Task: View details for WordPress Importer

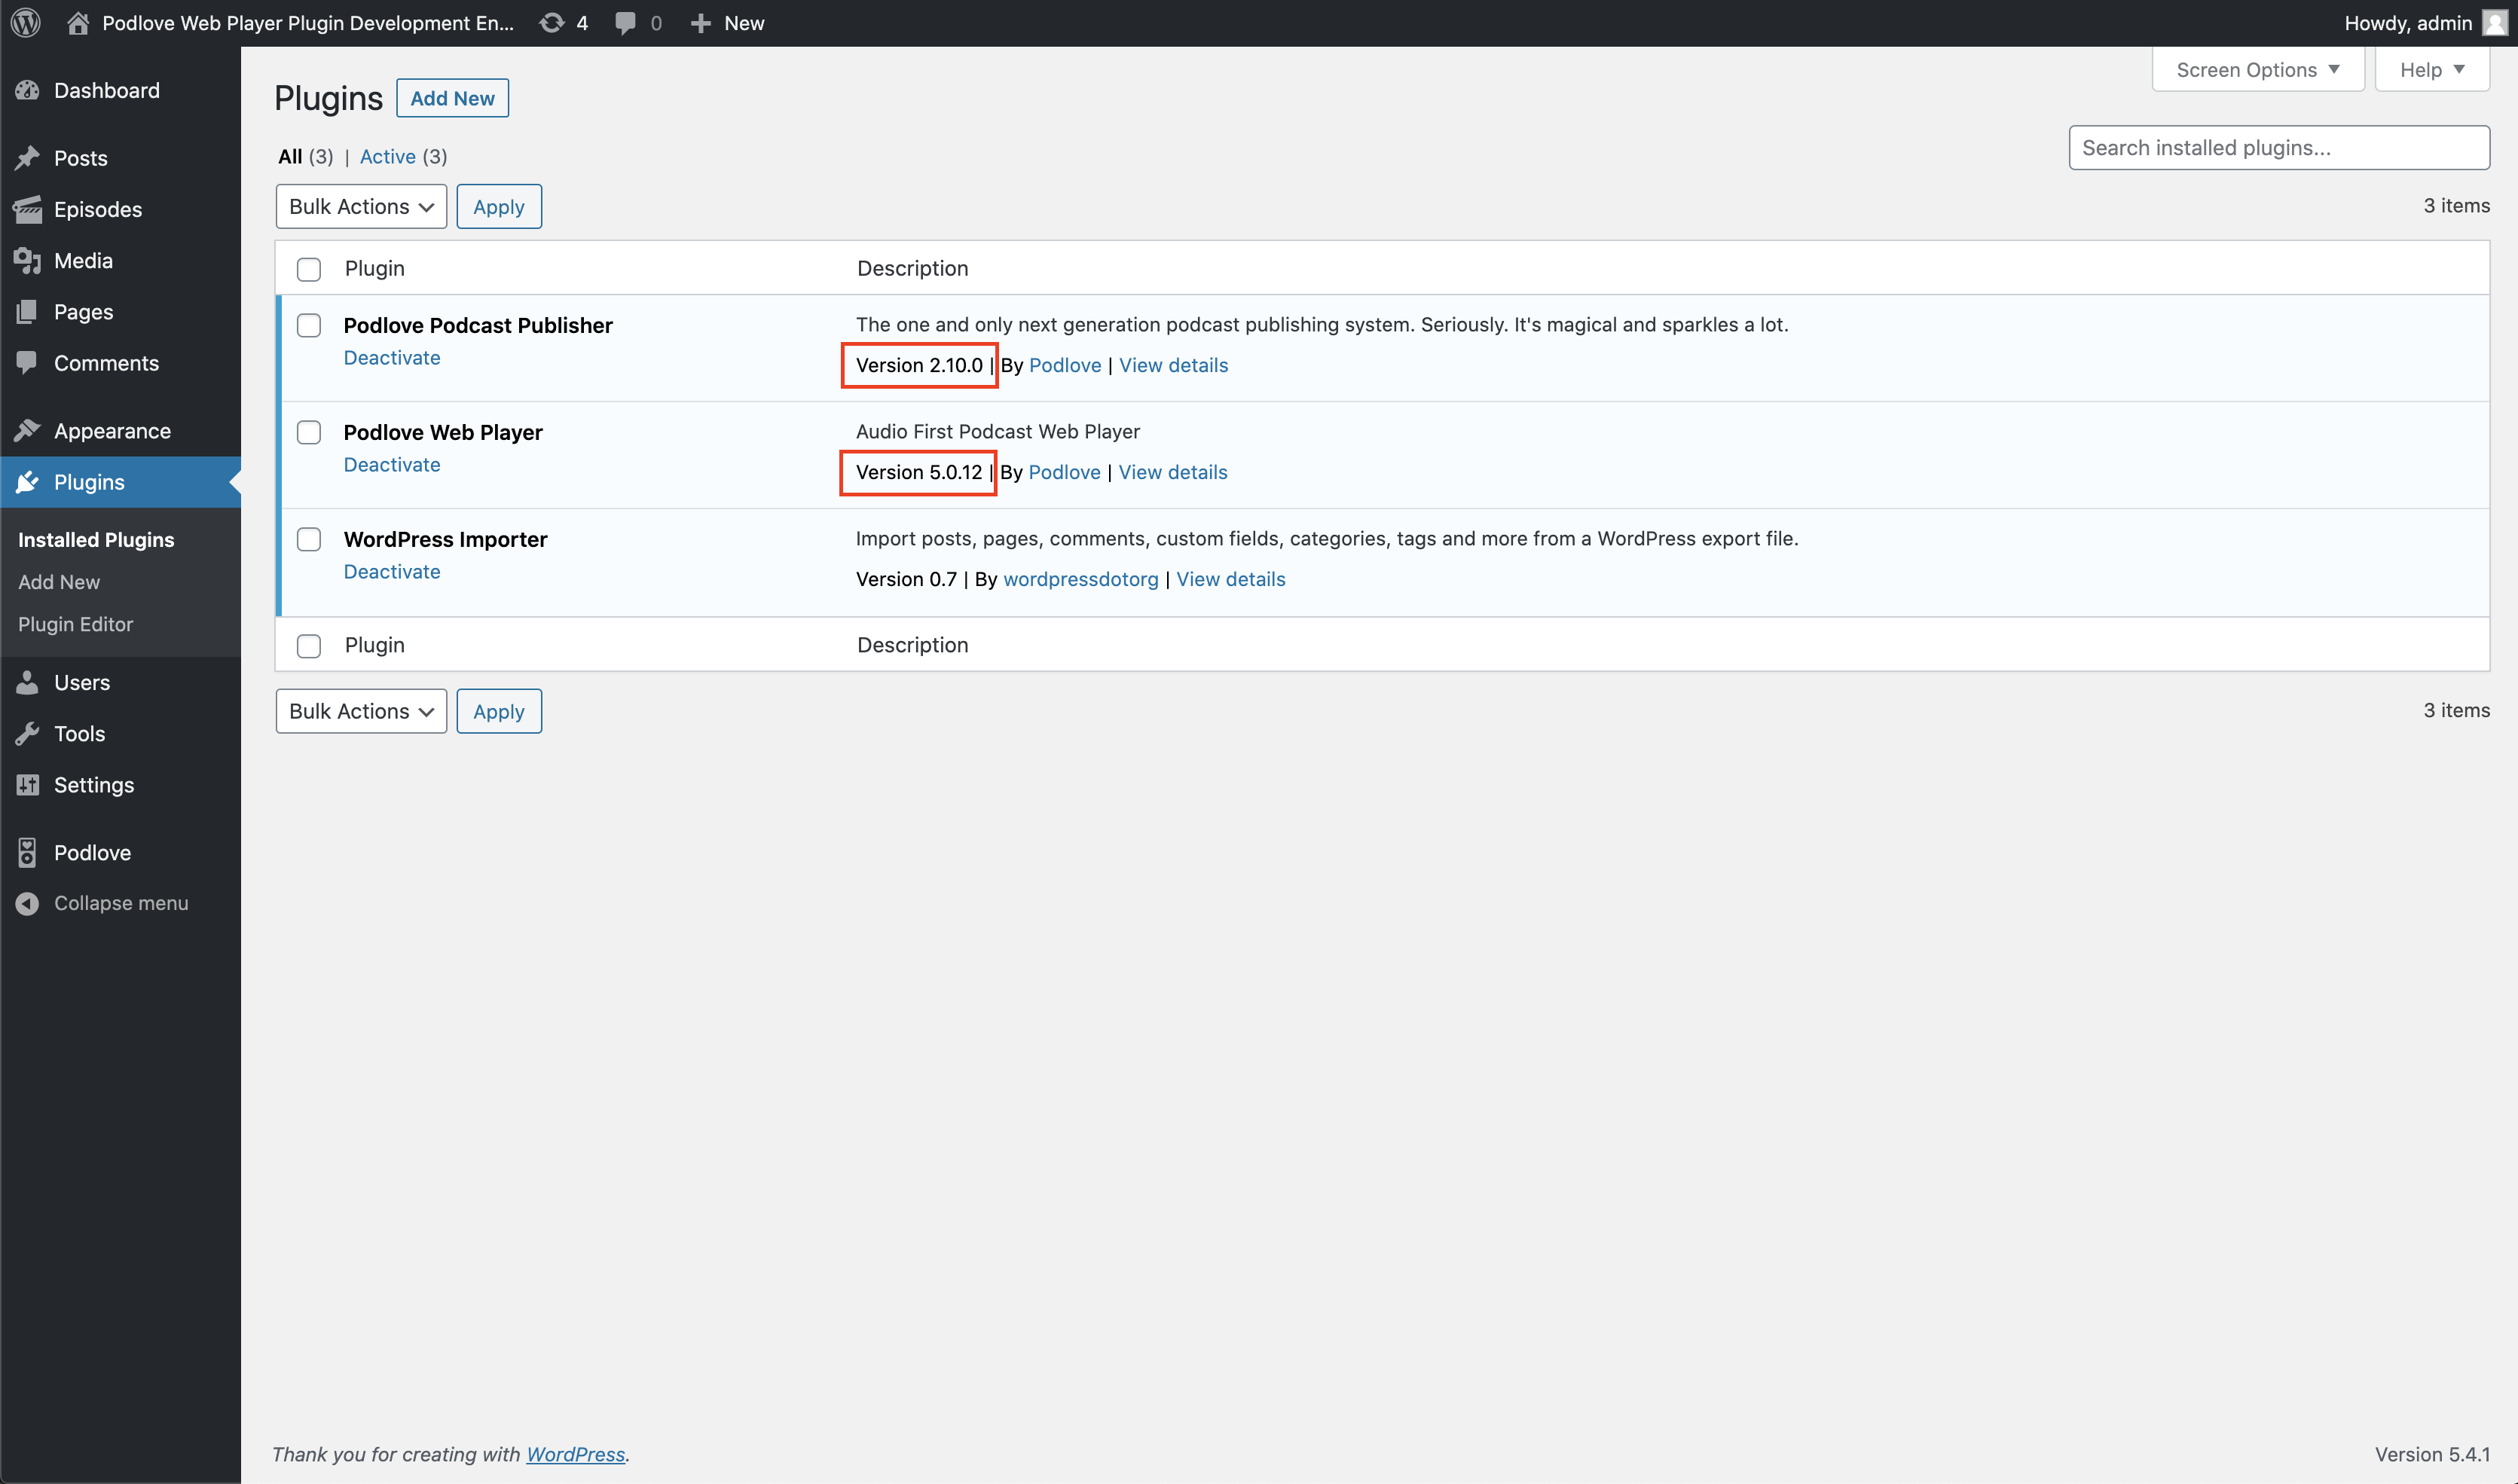Action: (1230, 579)
